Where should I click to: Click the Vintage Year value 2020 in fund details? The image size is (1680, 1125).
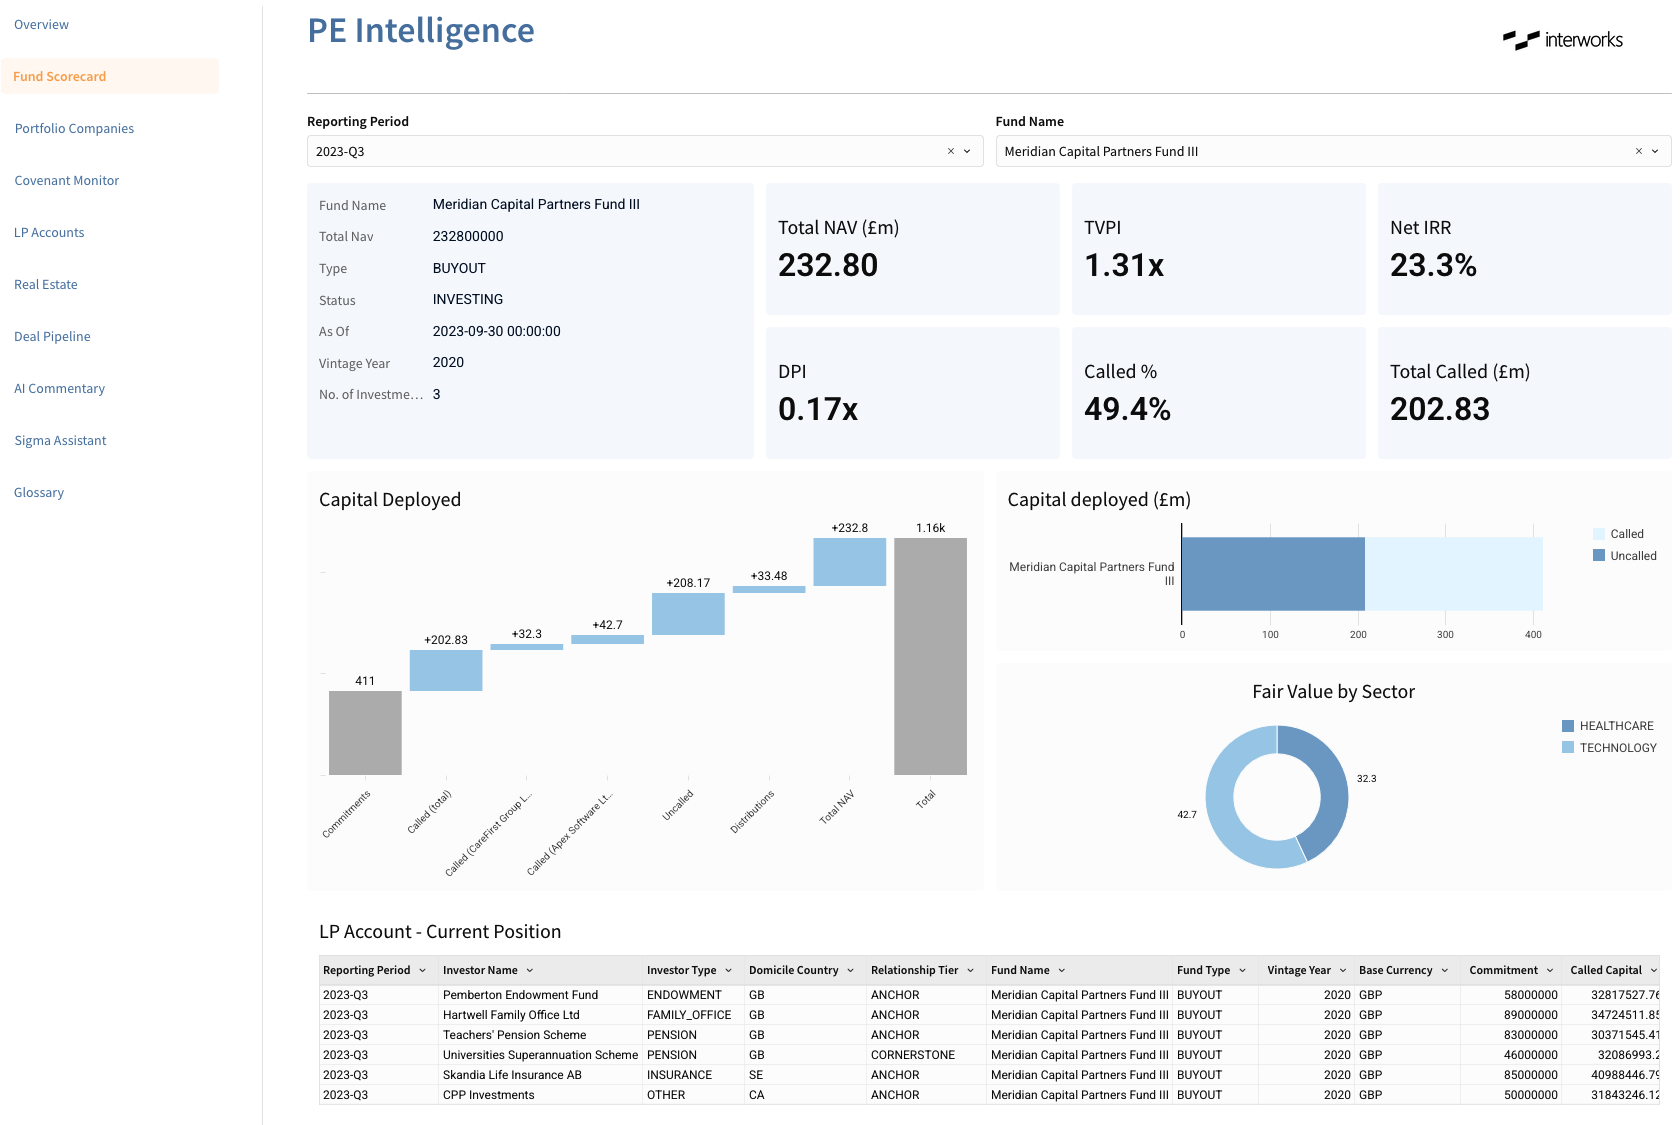click(448, 362)
